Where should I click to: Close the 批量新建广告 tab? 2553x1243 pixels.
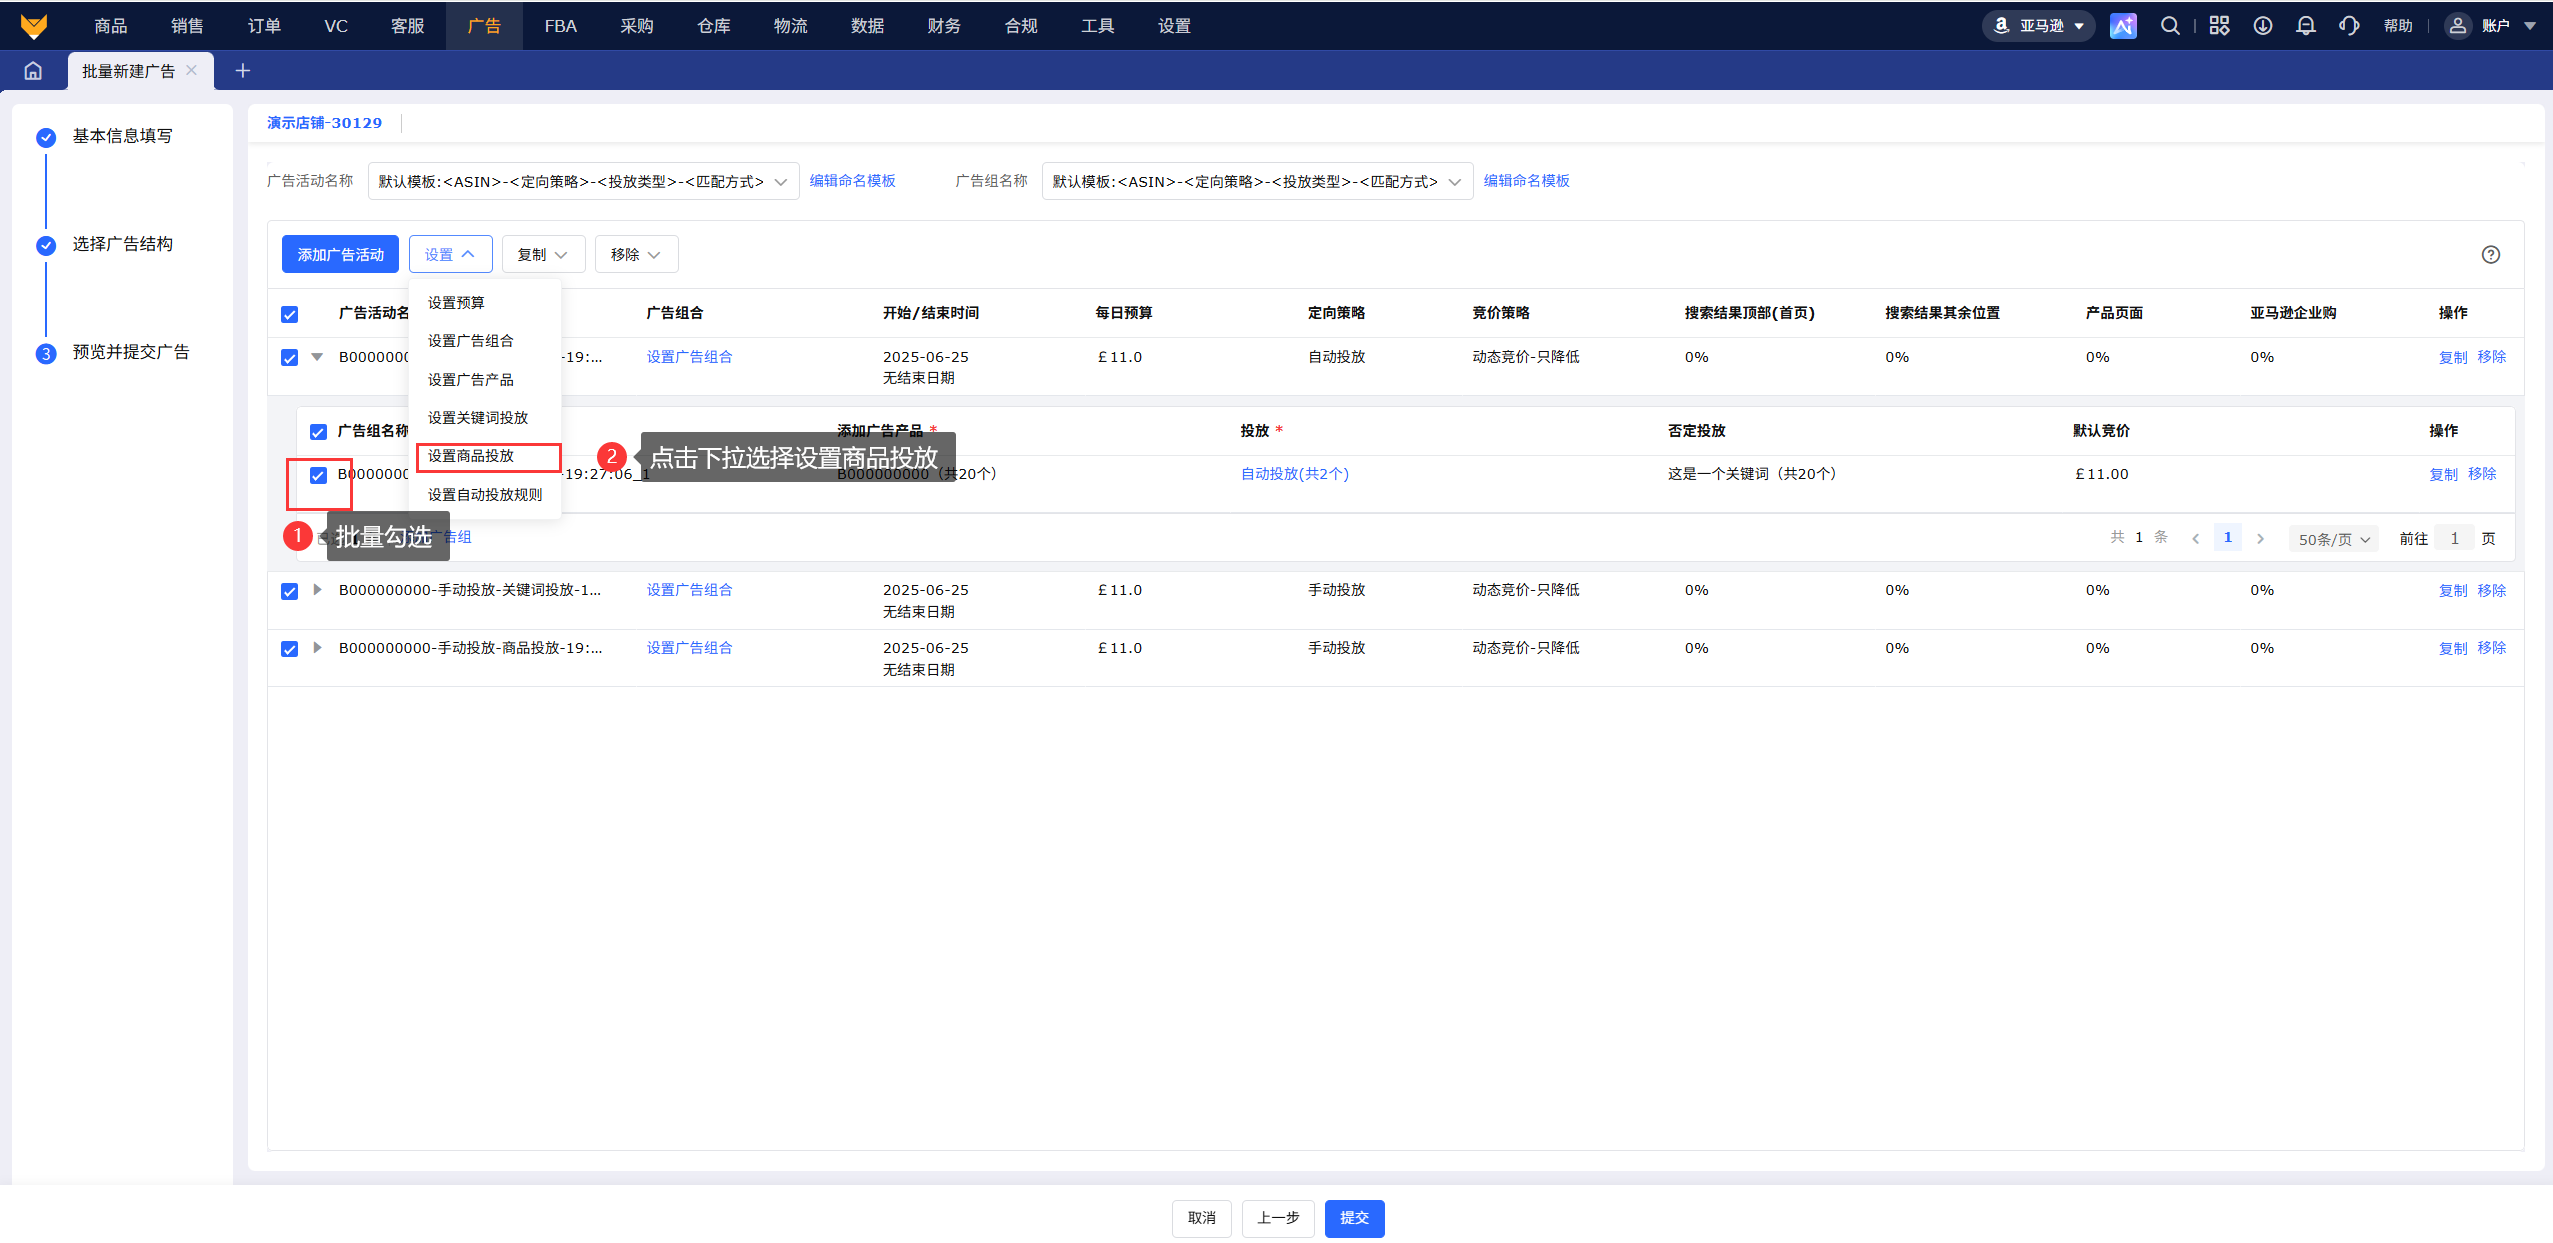coord(192,70)
